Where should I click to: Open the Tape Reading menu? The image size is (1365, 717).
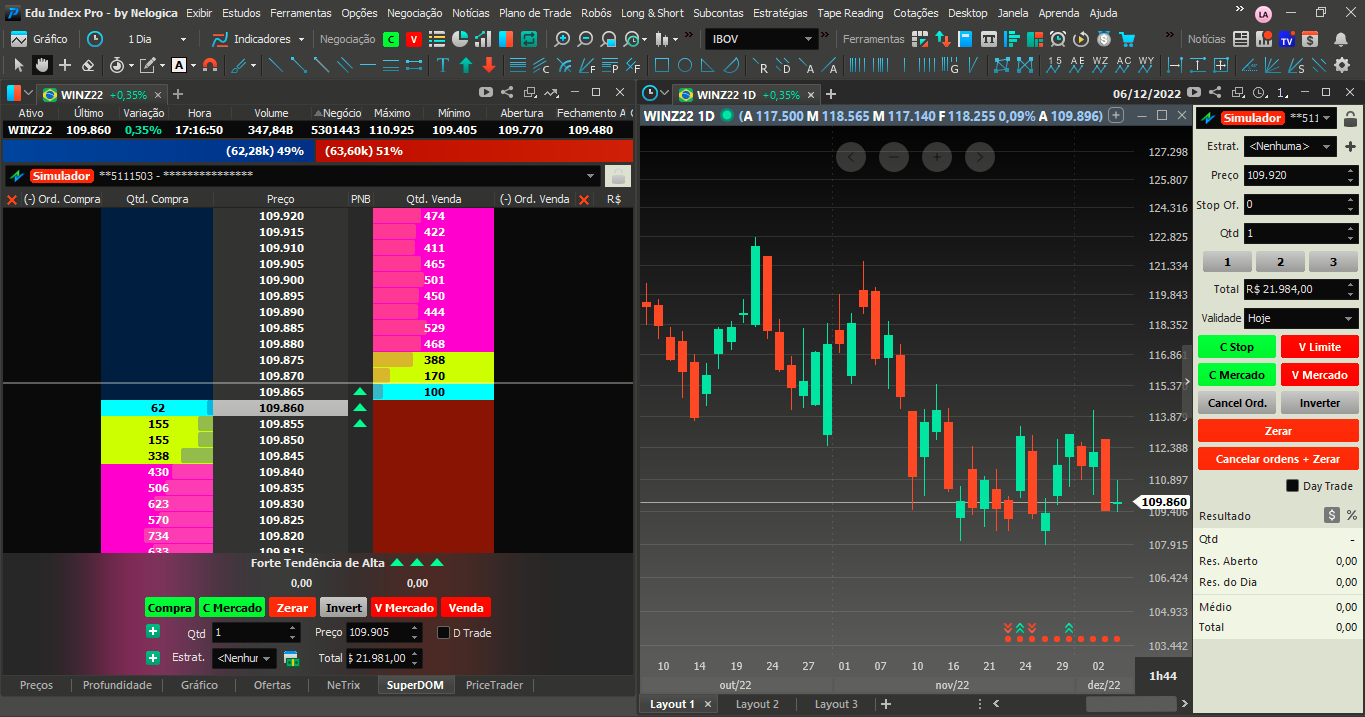coord(850,13)
